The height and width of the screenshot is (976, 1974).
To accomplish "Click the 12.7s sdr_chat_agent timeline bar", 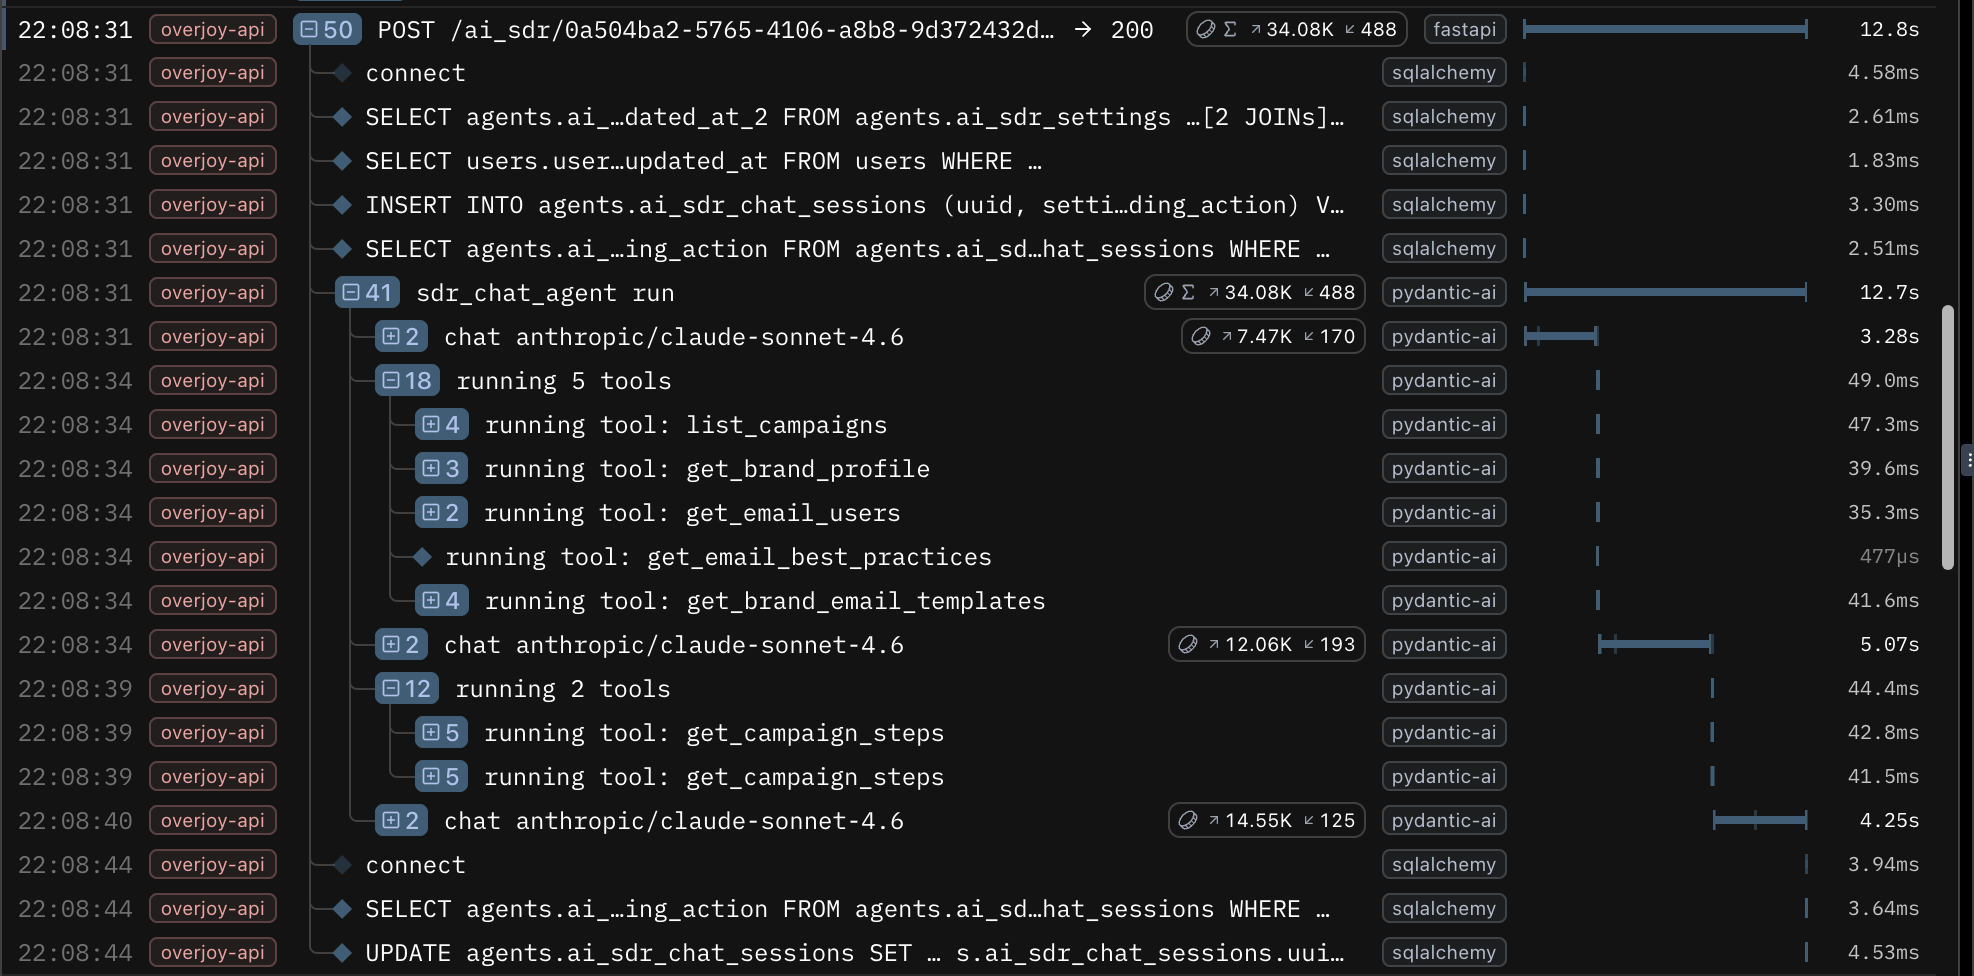I will (1665, 293).
